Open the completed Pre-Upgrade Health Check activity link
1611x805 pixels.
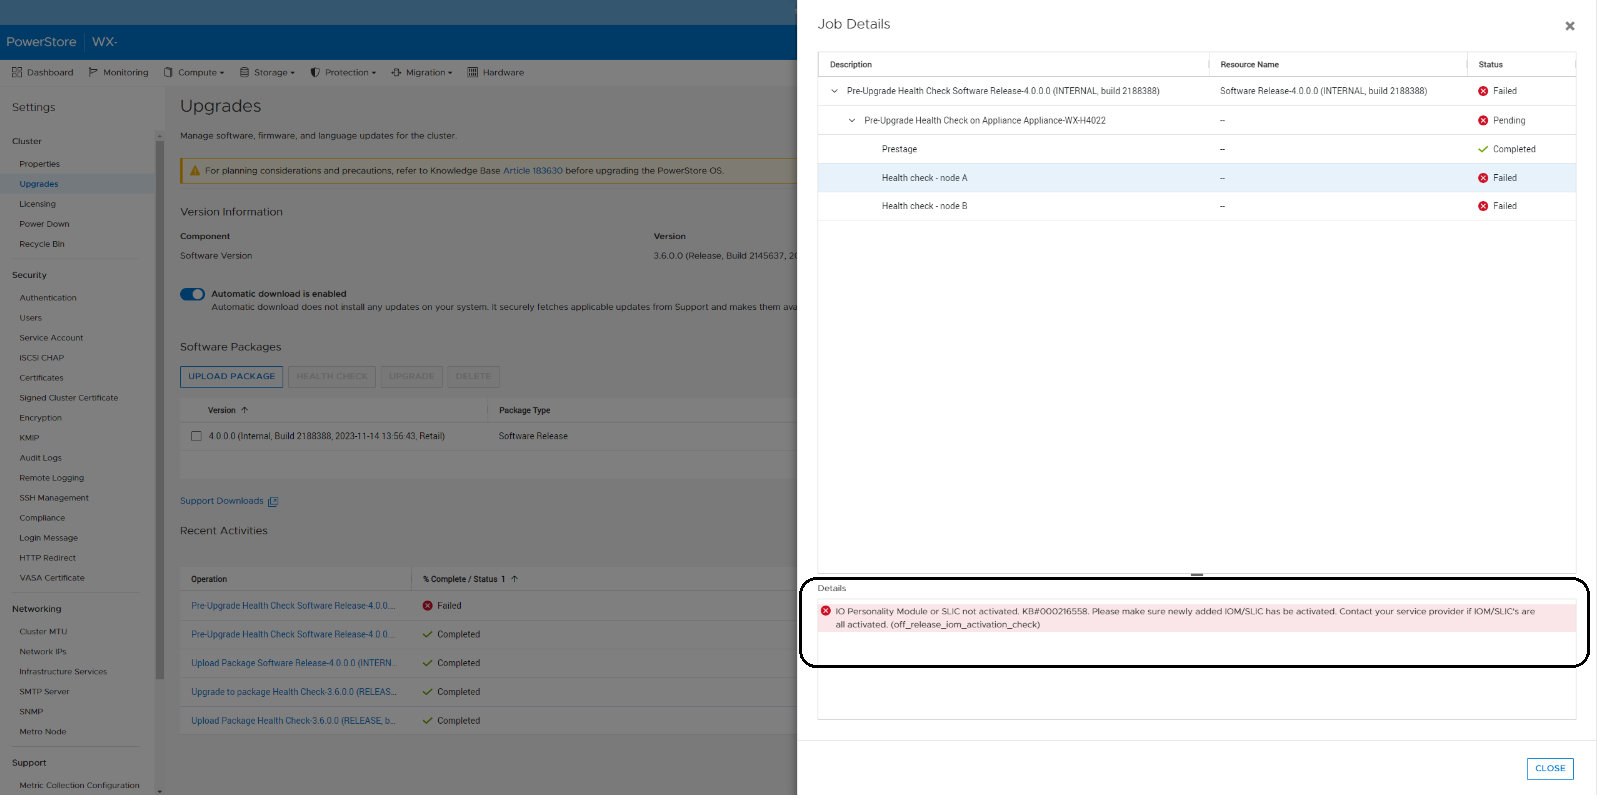click(x=293, y=634)
